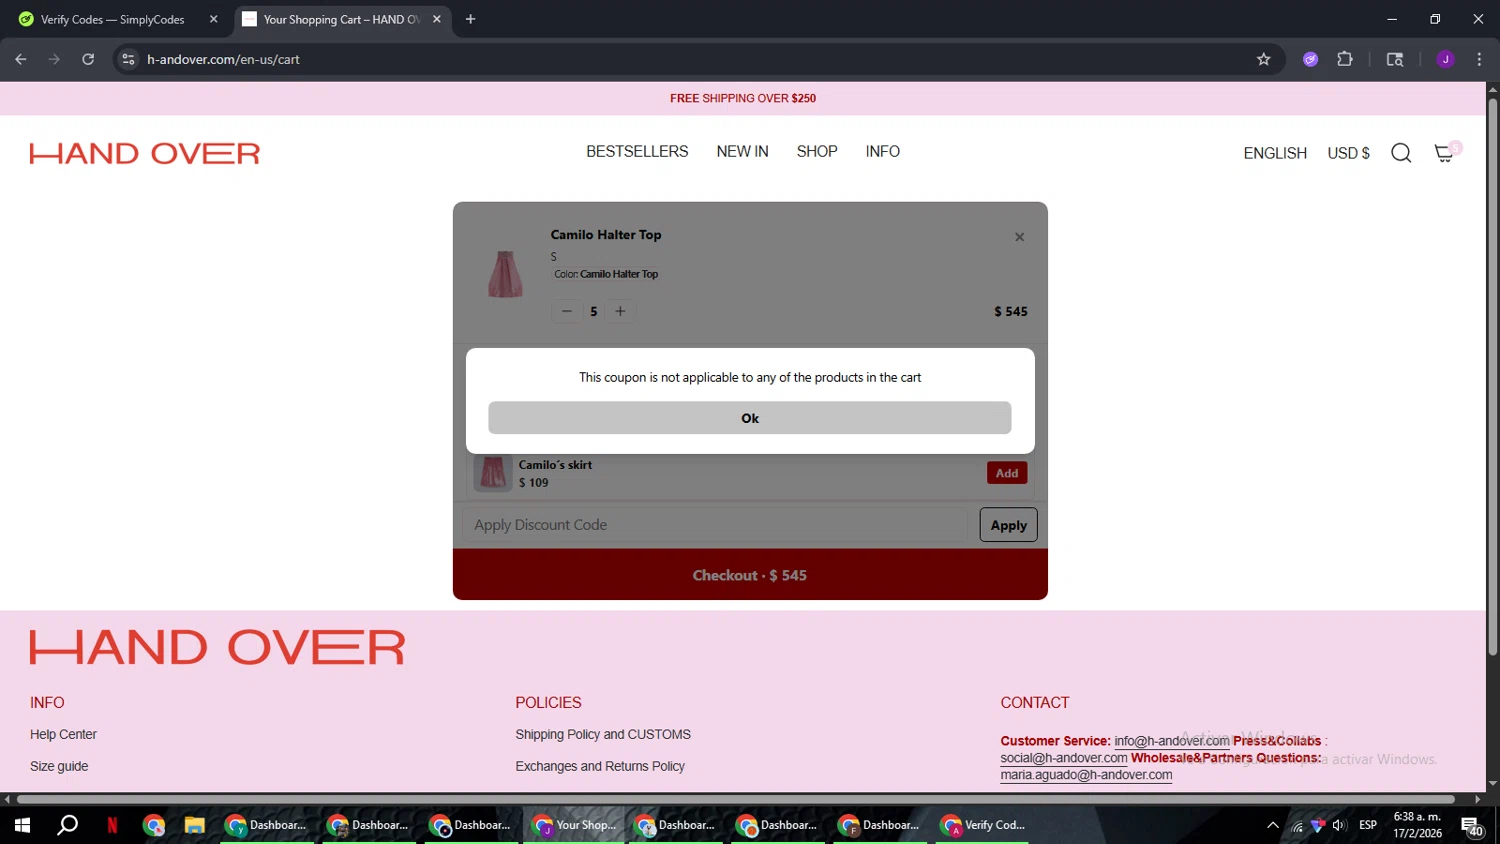
Task: Decrease quantity with the minus button
Action: pos(566,311)
